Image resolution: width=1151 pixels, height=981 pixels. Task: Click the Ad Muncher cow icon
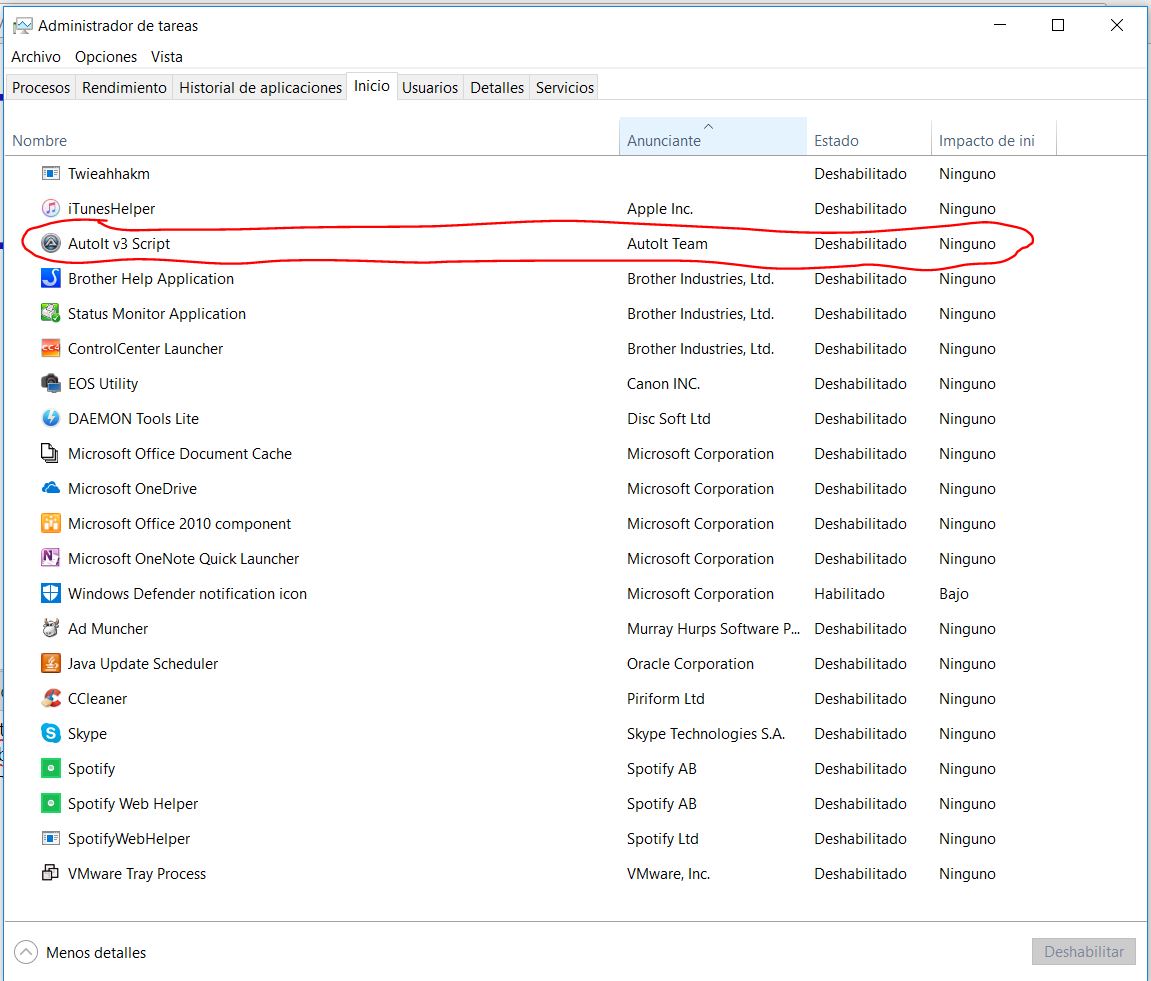[x=51, y=629]
